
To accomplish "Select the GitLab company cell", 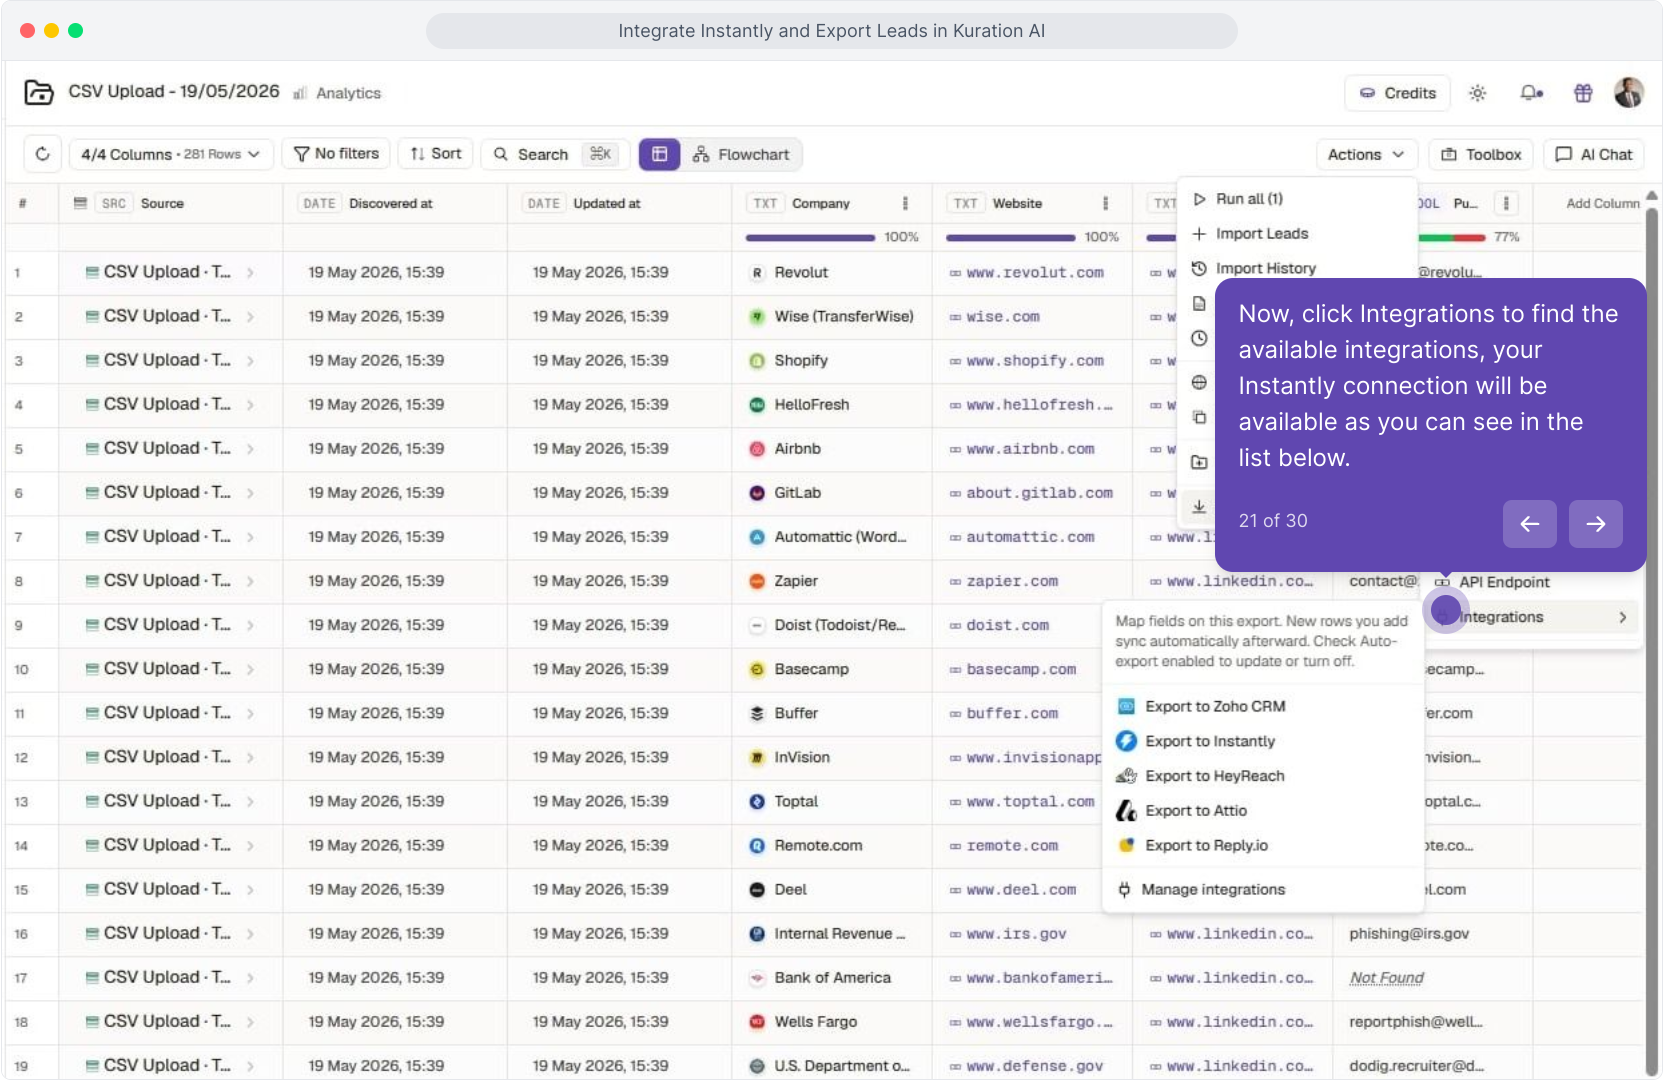I will coord(832,493).
